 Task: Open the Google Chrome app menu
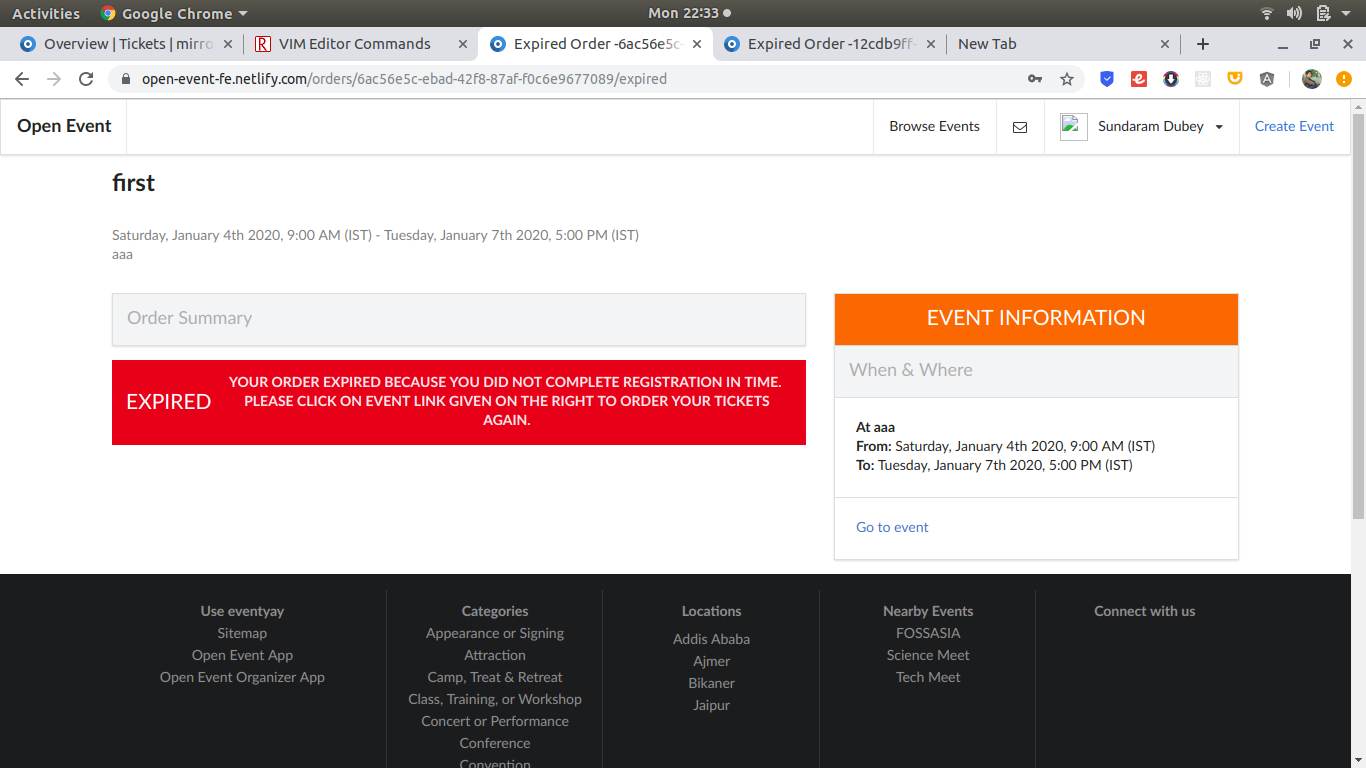click(174, 13)
